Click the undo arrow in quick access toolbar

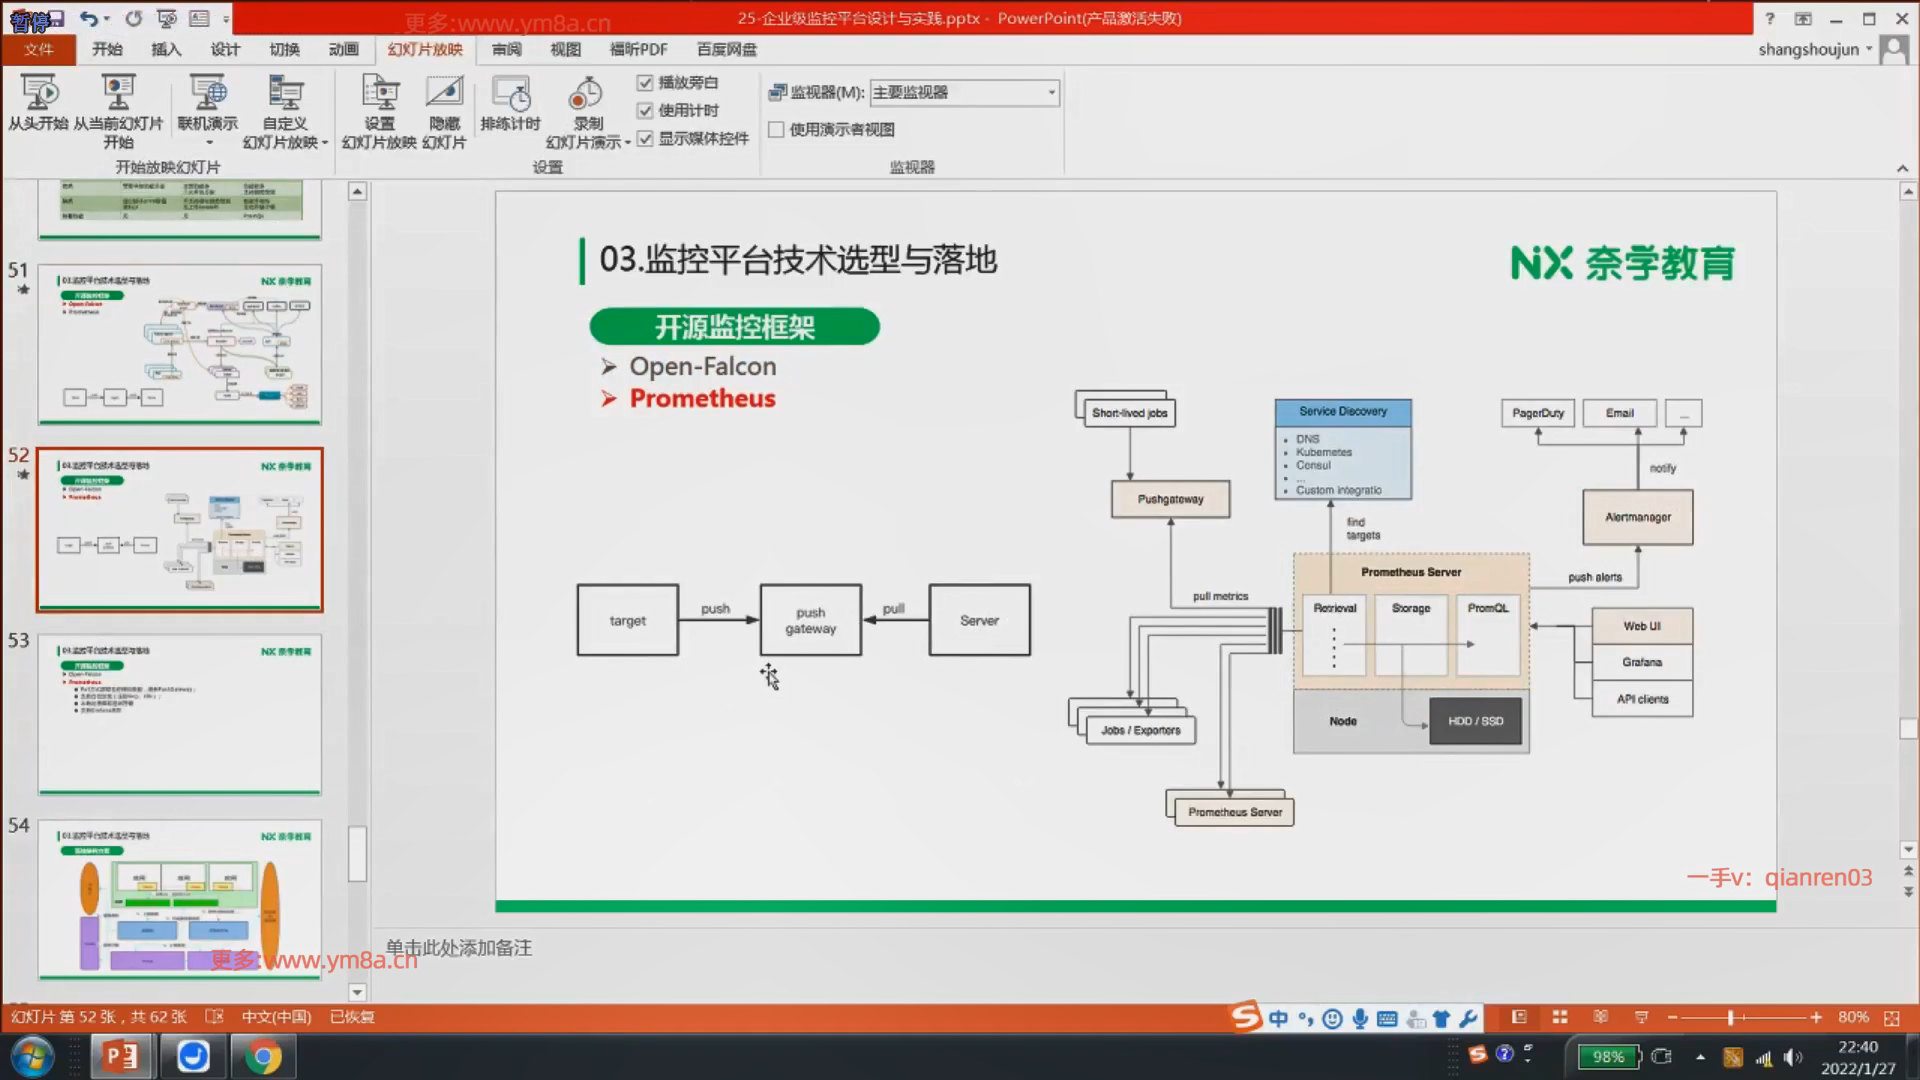click(88, 18)
